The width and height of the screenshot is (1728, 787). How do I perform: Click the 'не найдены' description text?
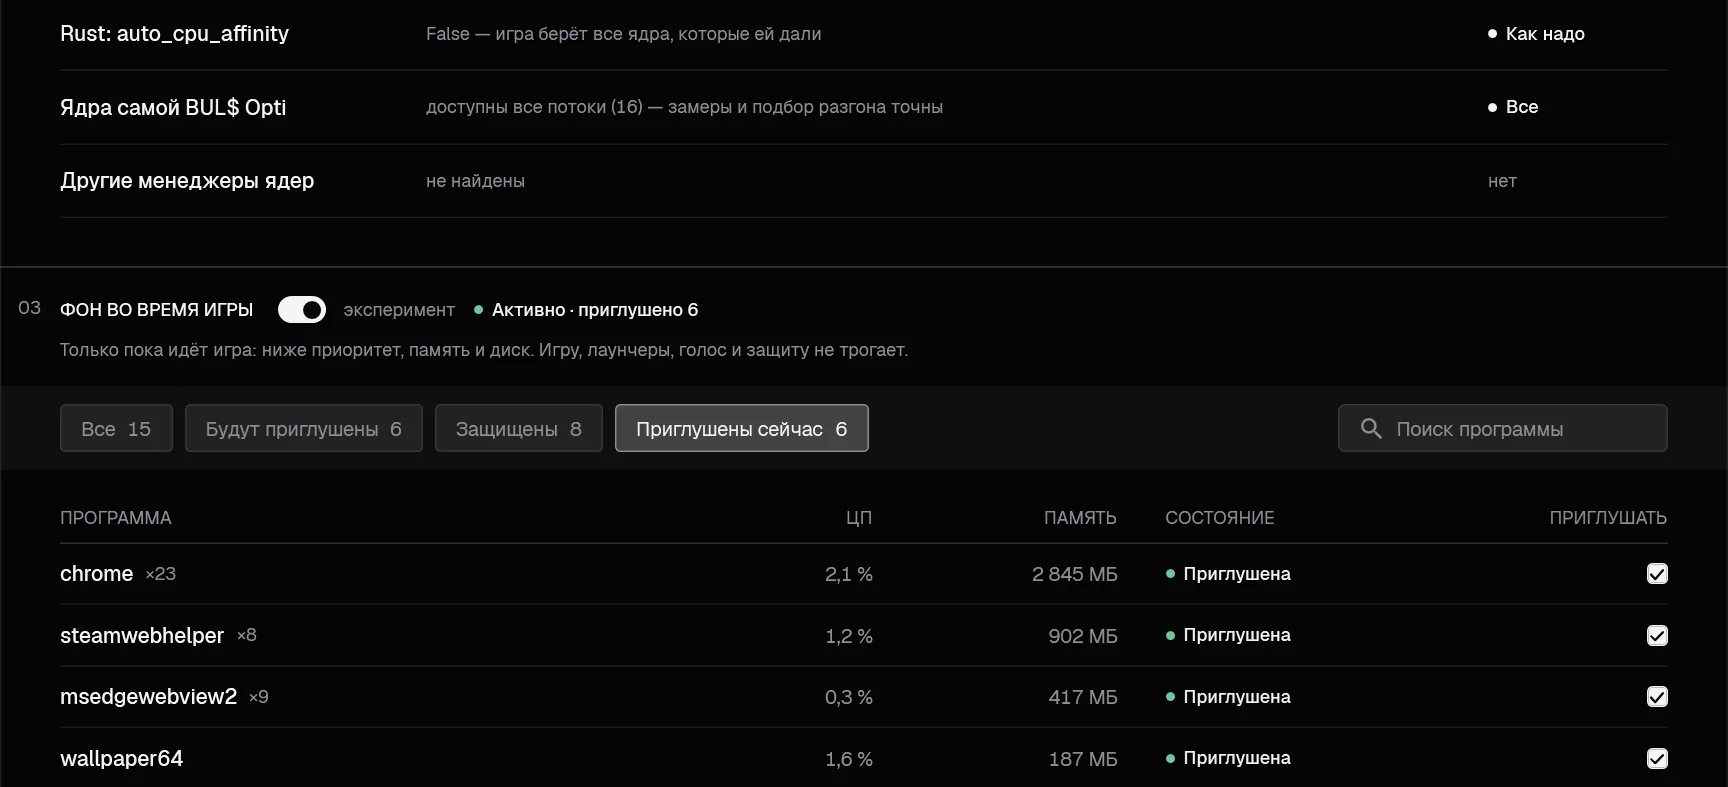coord(476,181)
